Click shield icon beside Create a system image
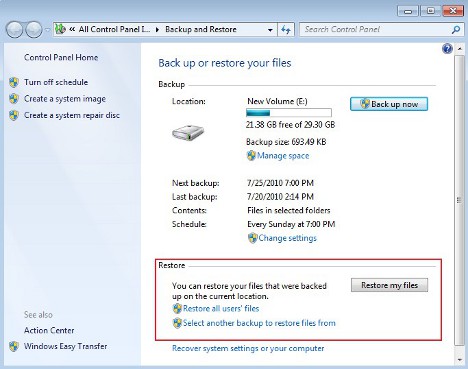 [x=14, y=99]
